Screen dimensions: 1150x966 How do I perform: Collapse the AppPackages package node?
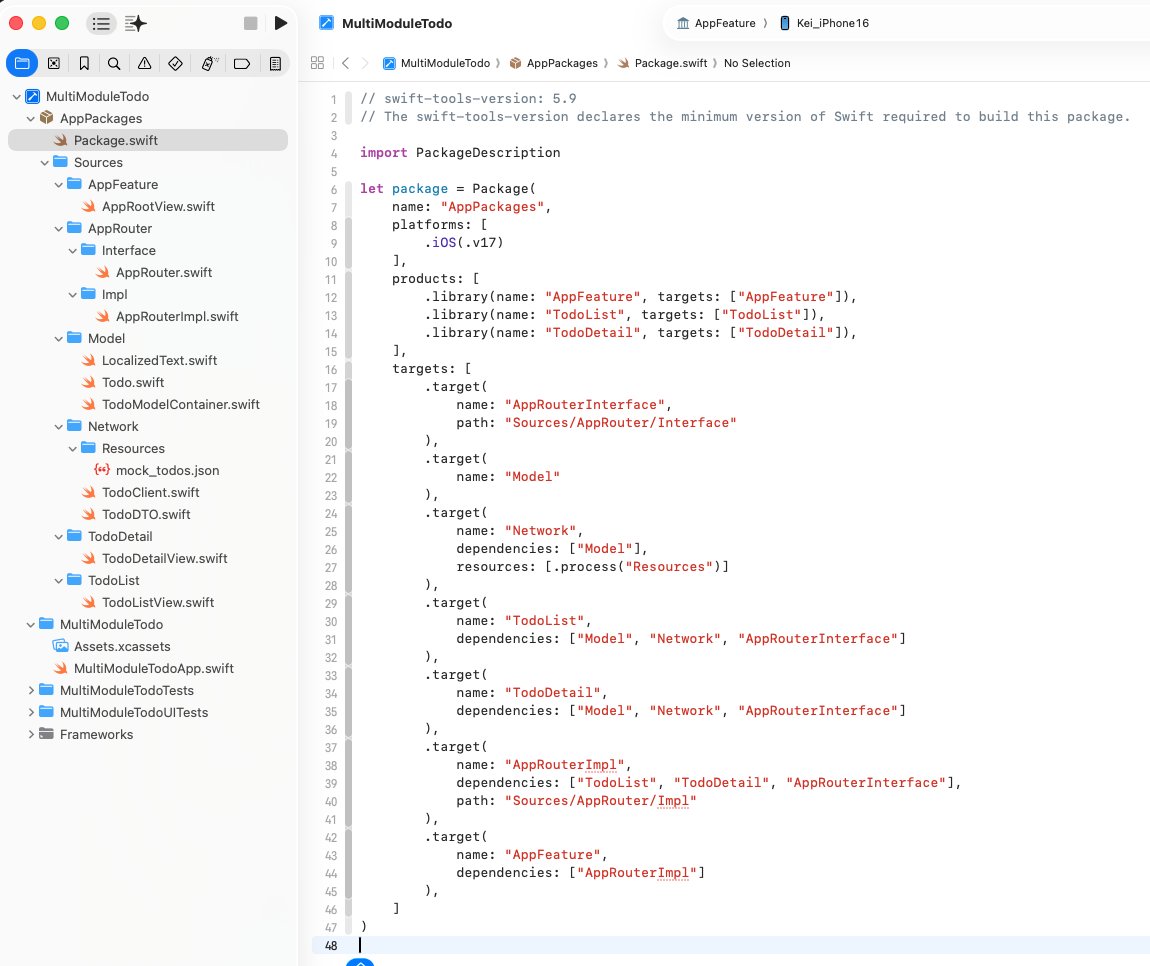(30, 118)
